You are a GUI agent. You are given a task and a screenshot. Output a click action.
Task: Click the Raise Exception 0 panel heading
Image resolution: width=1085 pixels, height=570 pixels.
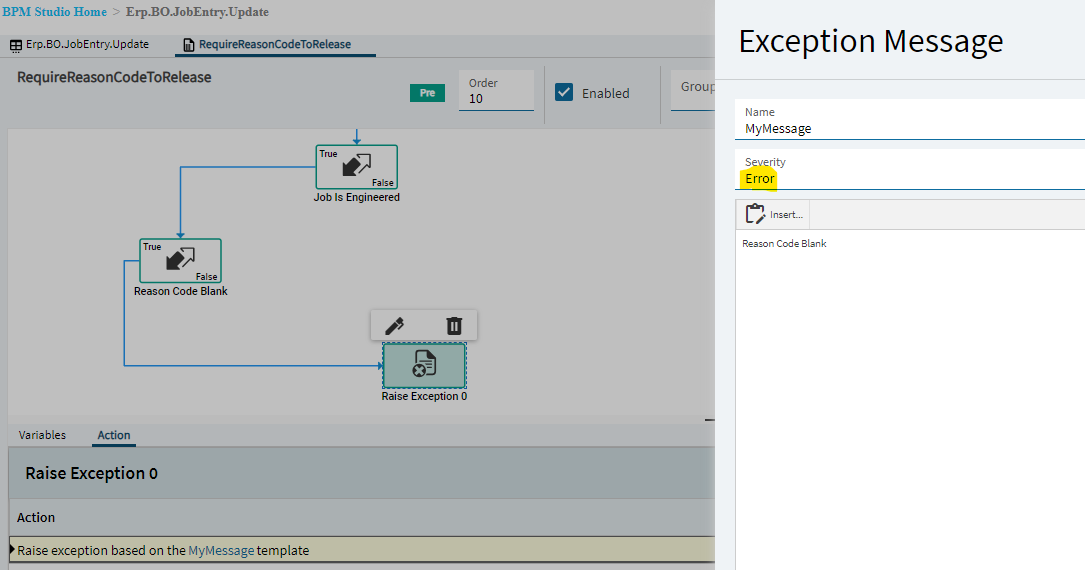click(x=91, y=473)
